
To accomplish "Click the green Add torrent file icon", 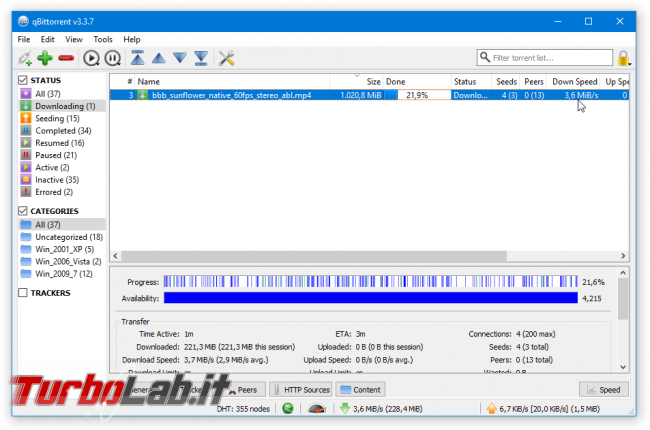I will tap(45, 58).
